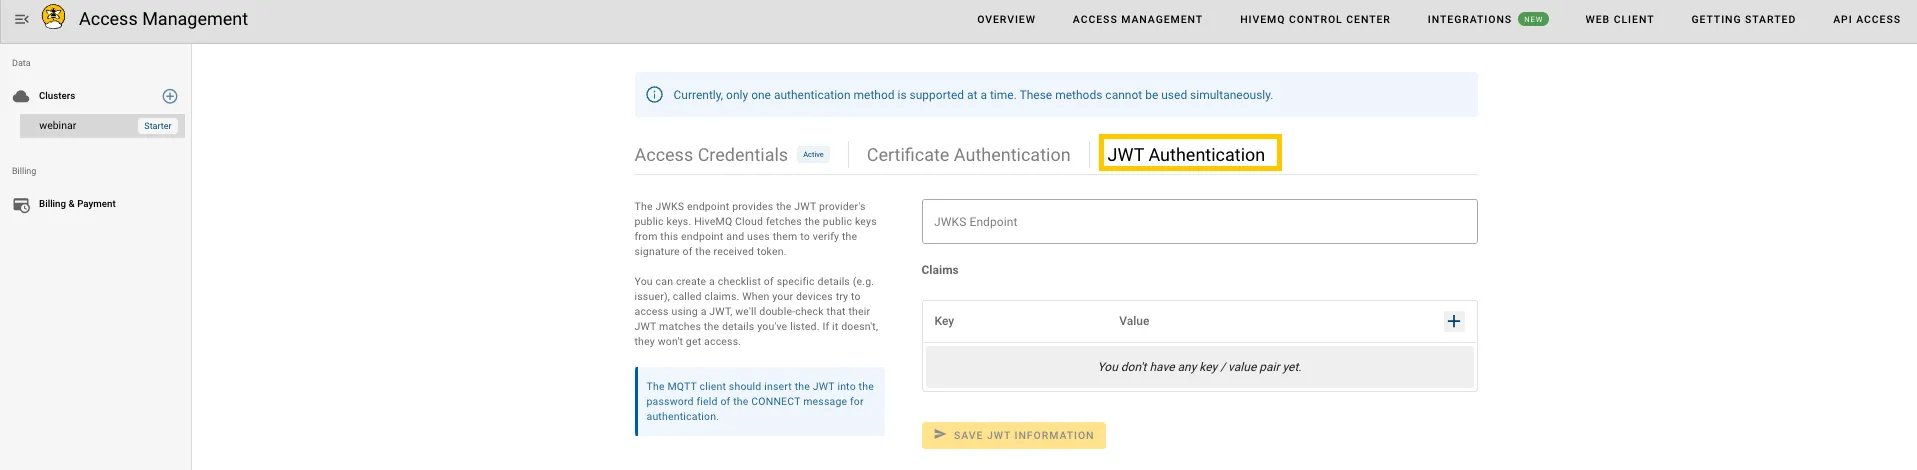
Task: Collapse the sidebar menu icon
Action: pyautogui.click(x=21, y=19)
